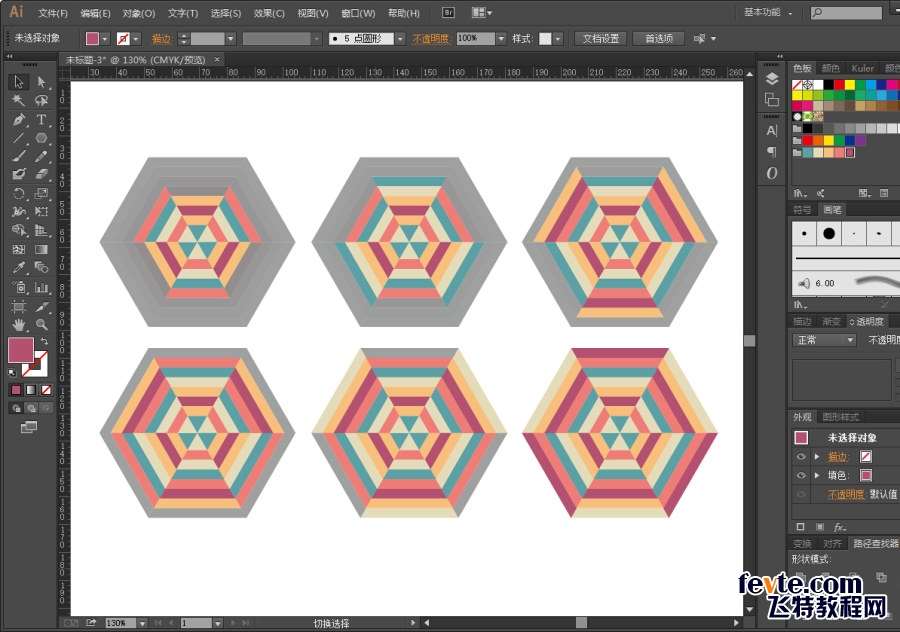Select the Pen tool
Screen dimensions: 900x632
point(19,119)
